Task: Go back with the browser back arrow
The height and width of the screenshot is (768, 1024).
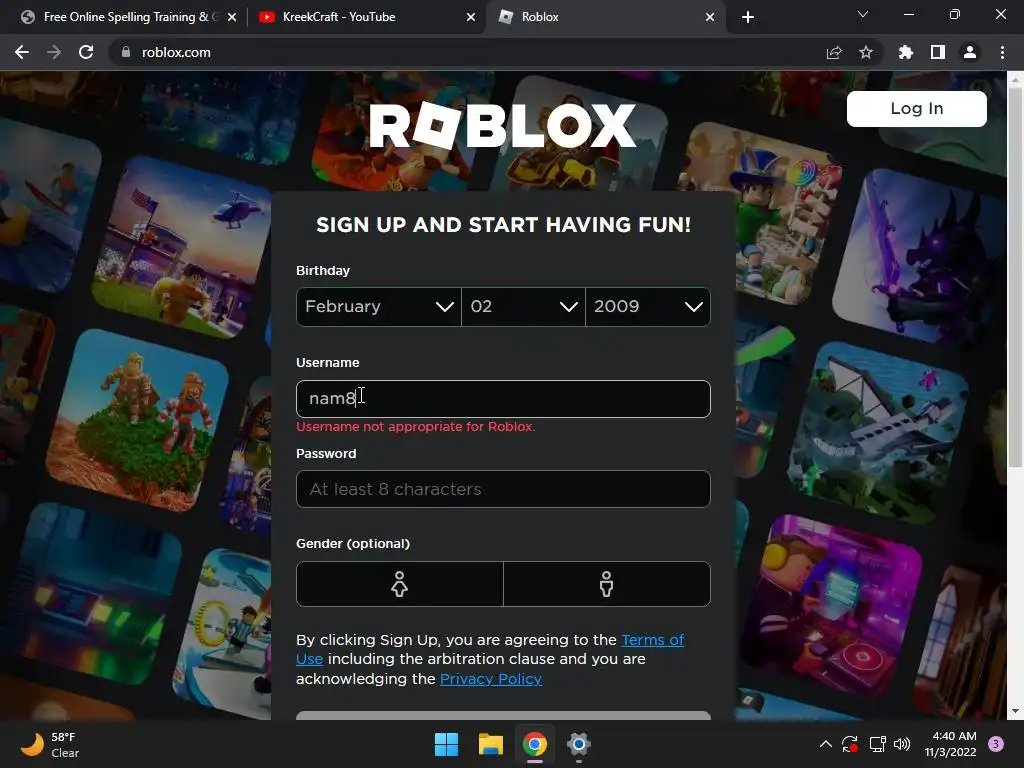Action: (x=22, y=52)
